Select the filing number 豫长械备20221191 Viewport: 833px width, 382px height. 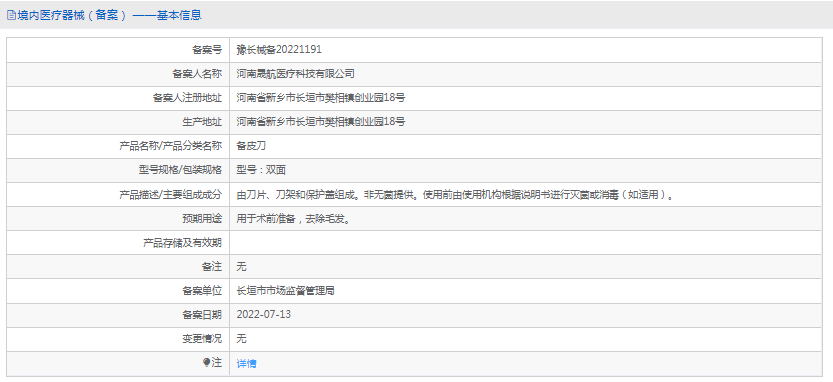point(279,50)
